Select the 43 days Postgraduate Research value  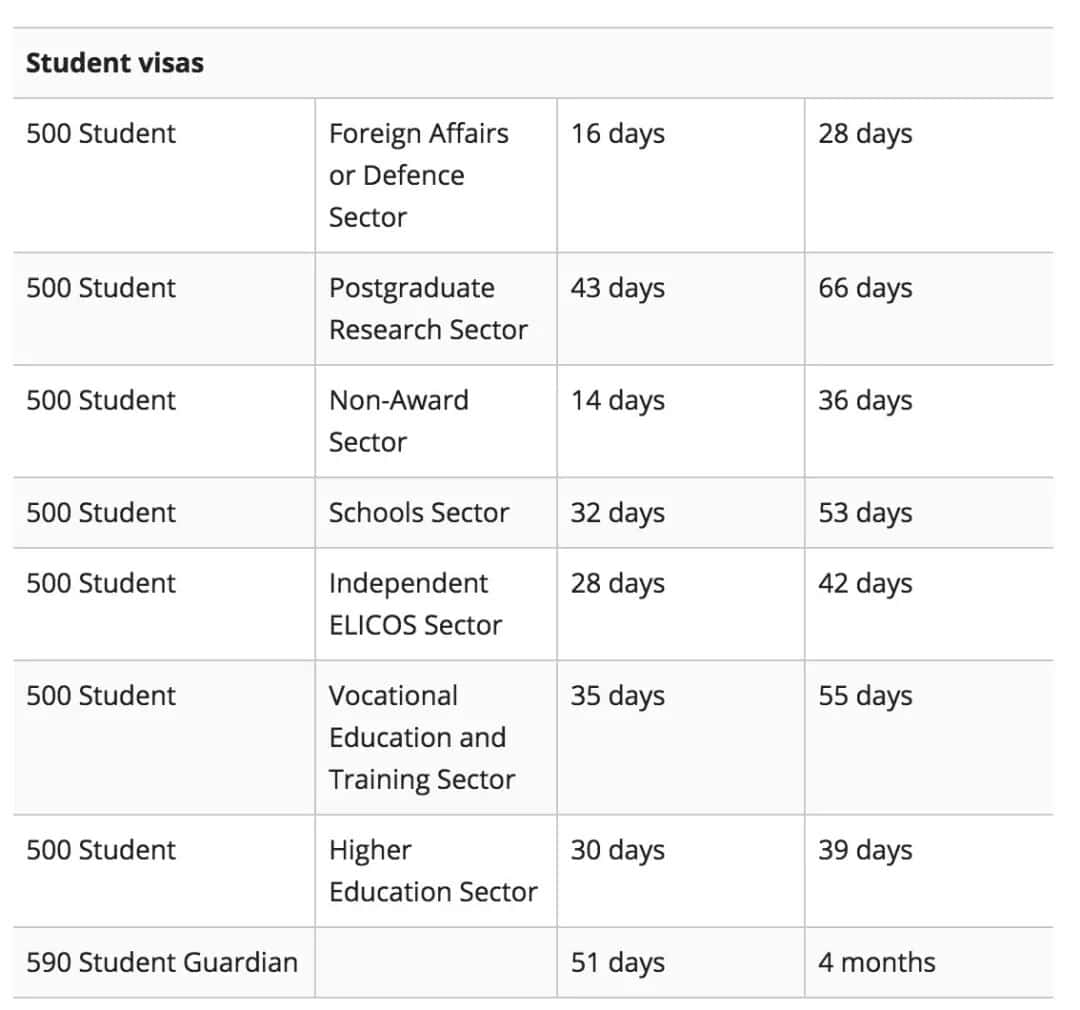(x=618, y=288)
